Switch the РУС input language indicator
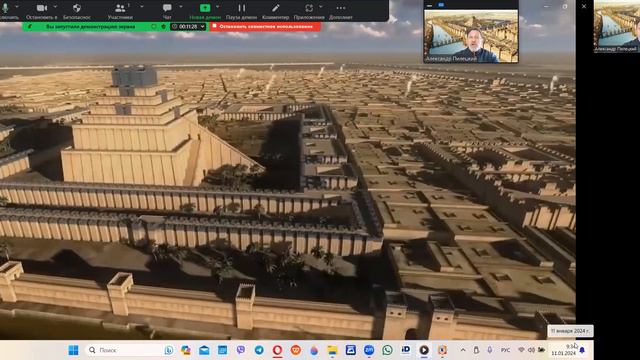This screenshot has height=360, width=640. 505,350
